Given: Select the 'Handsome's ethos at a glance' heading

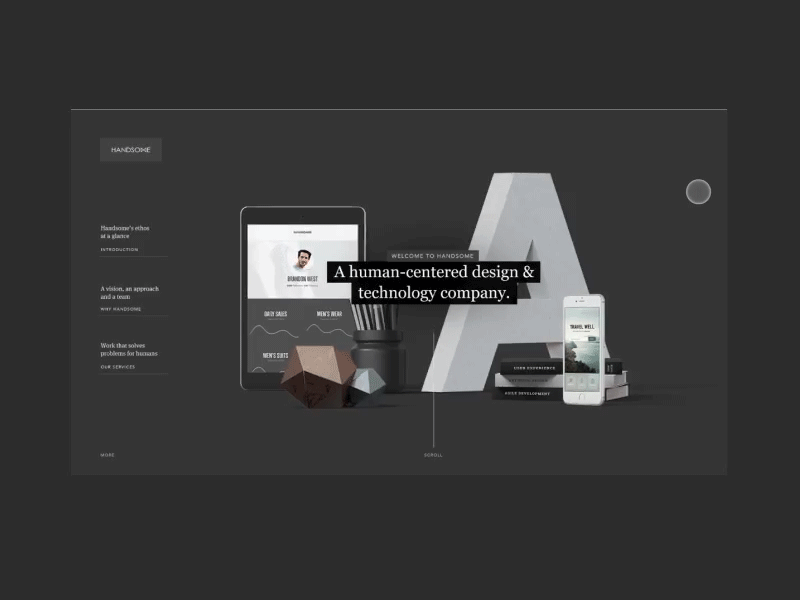Looking at the screenshot, I should click(126, 231).
